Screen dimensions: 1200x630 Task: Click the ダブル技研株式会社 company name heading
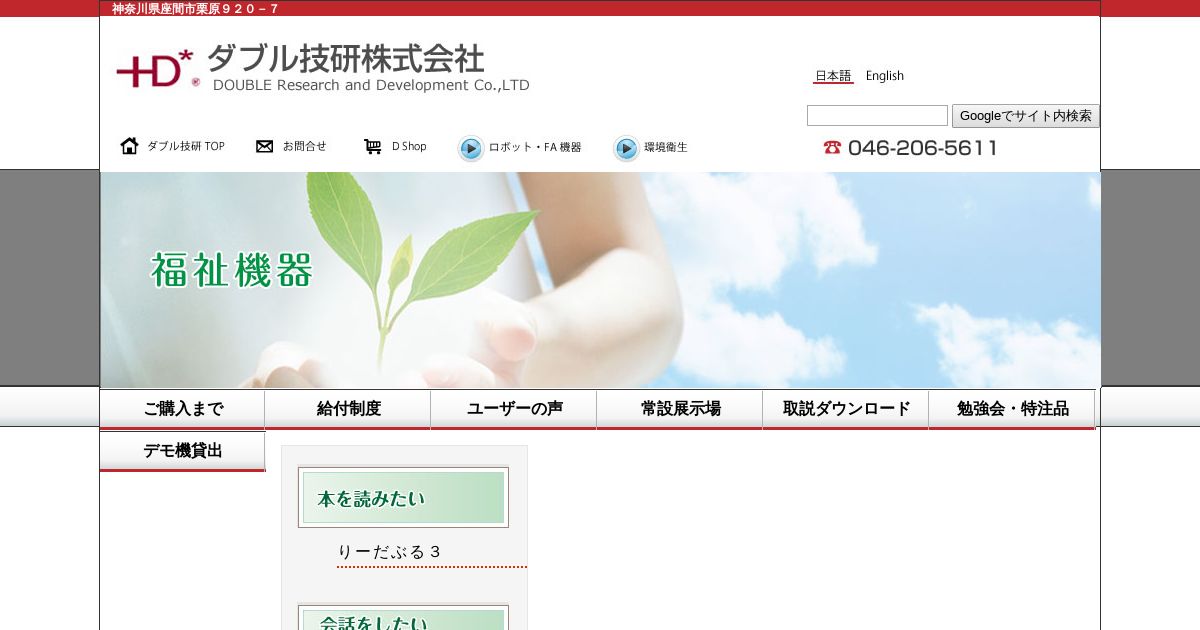tap(346, 58)
